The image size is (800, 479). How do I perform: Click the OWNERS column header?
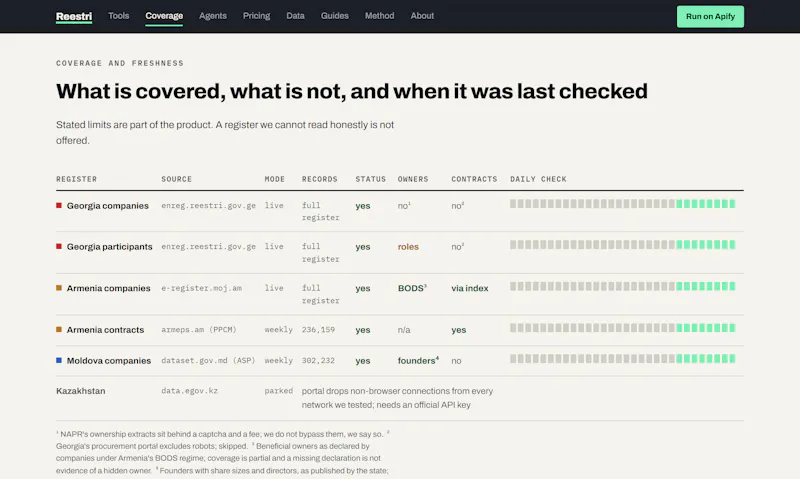(x=413, y=179)
